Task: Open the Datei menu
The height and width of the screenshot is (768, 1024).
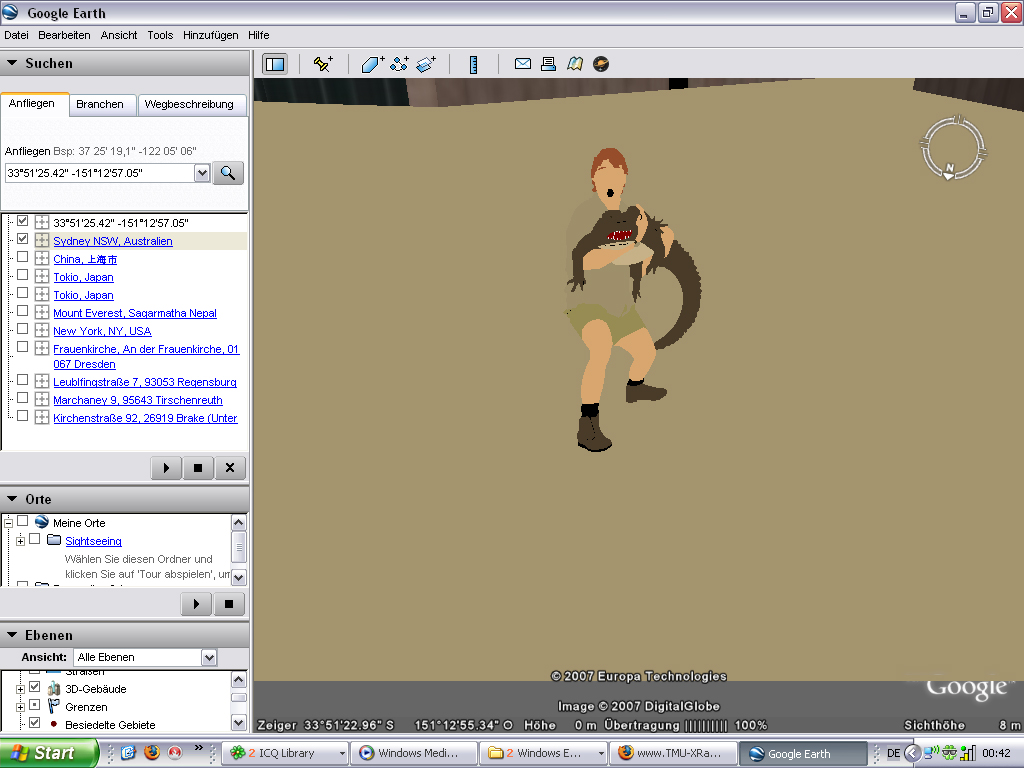Action: tap(16, 35)
